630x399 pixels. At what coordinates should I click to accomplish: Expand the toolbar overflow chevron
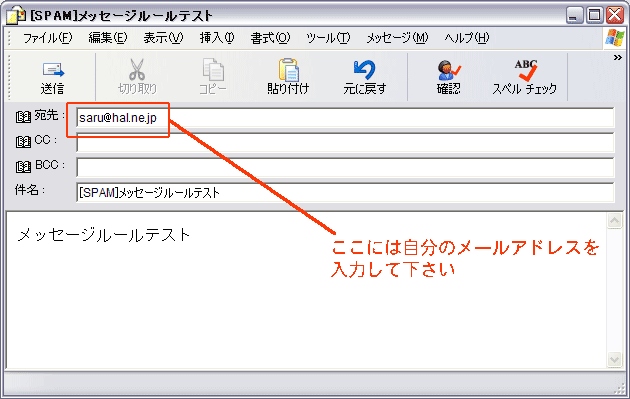click(x=618, y=58)
